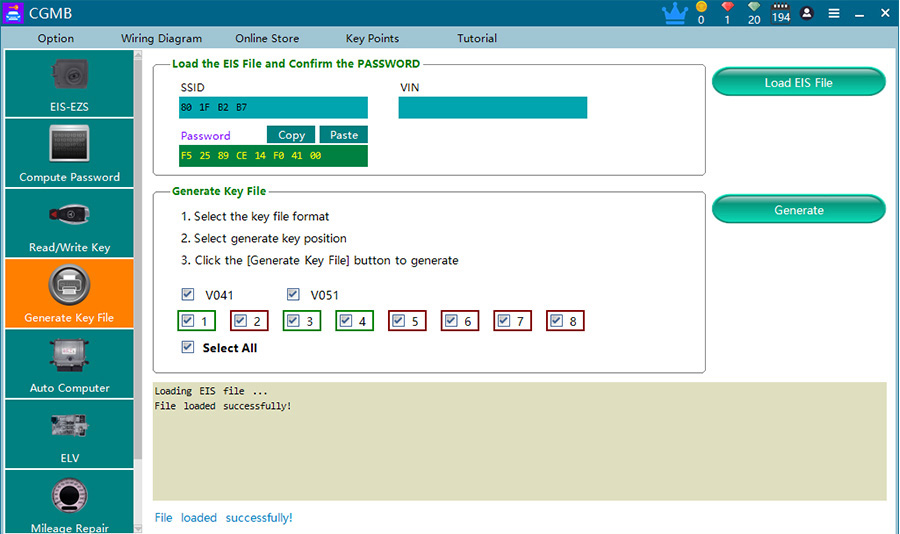The height and width of the screenshot is (534, 900).
Task: Open the Option menu
Action: click(56, 38)
